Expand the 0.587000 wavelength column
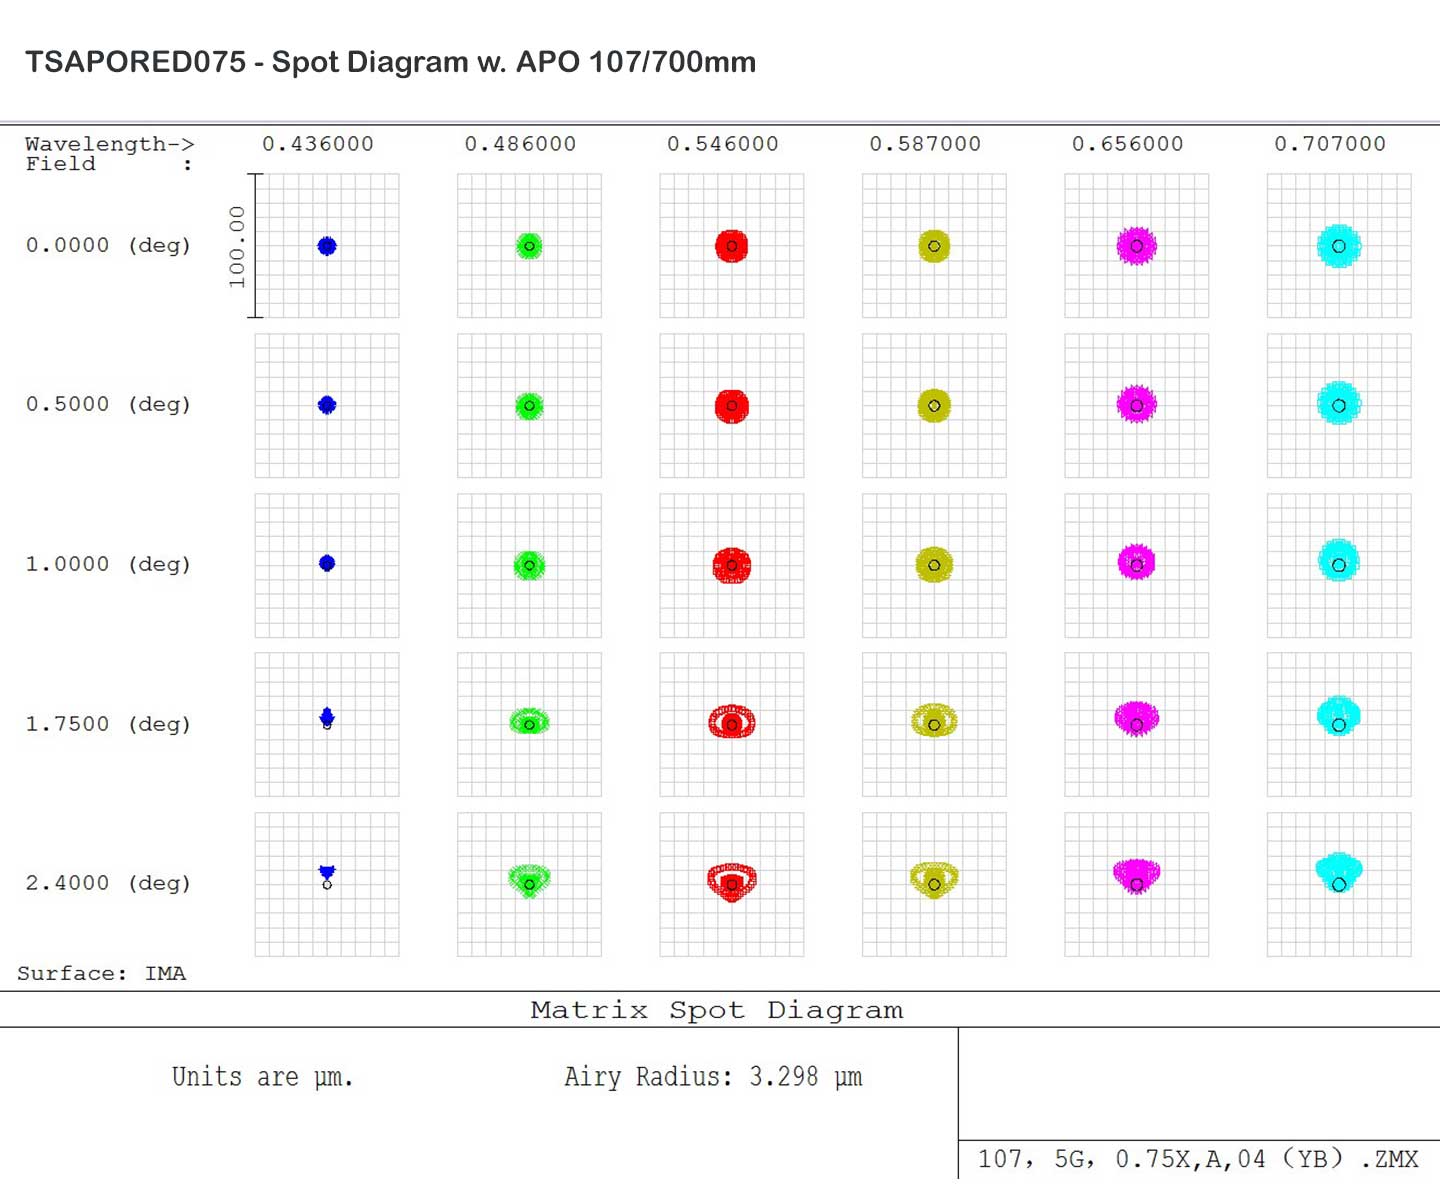 (923, 143)
